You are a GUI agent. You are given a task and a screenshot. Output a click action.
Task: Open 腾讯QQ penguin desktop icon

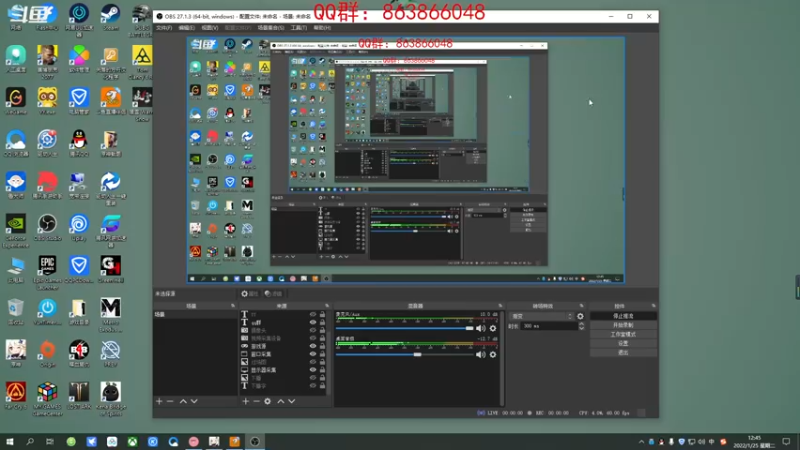click(x=79, y=143)
